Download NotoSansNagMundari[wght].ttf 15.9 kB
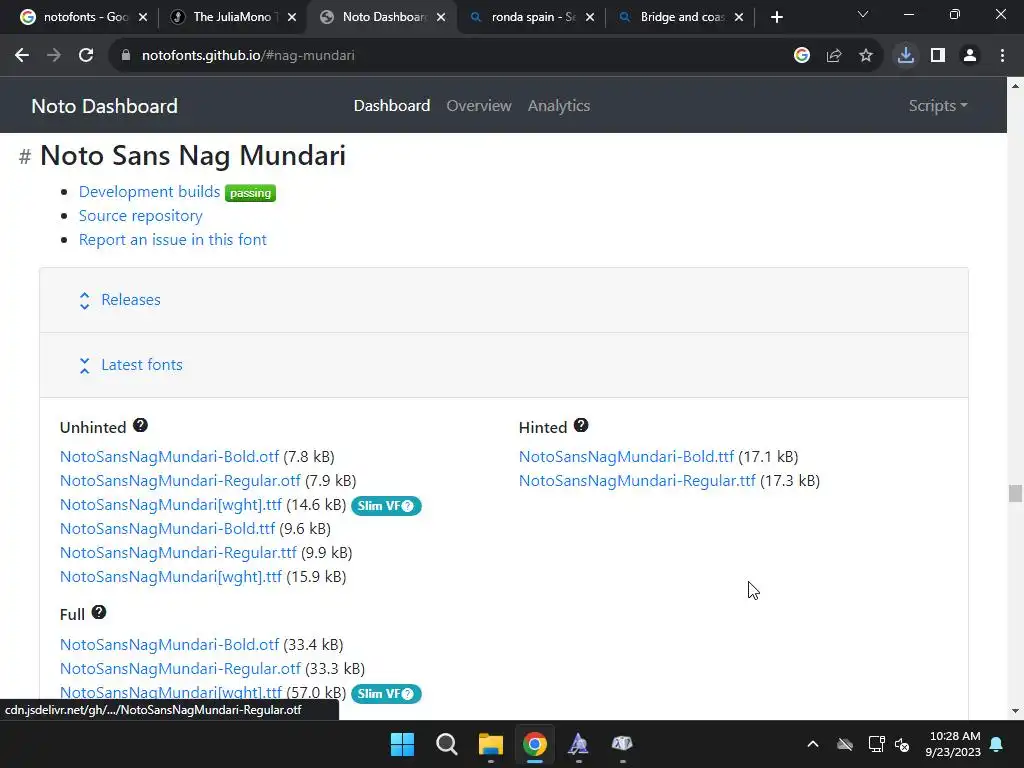The height and width of the screenshot is (768, 1024). point(170,577)
